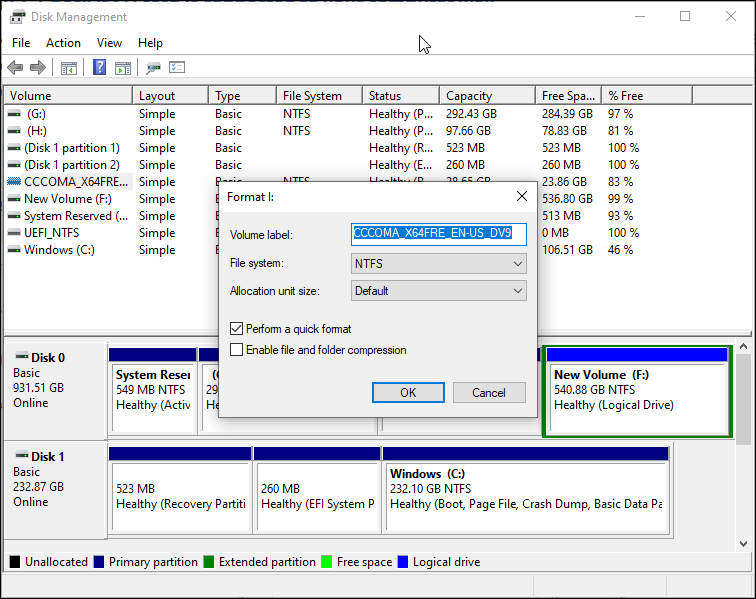Click the Volume label text field
The image size is (756, 599).
pyautogui.click(x=439, y=234)
